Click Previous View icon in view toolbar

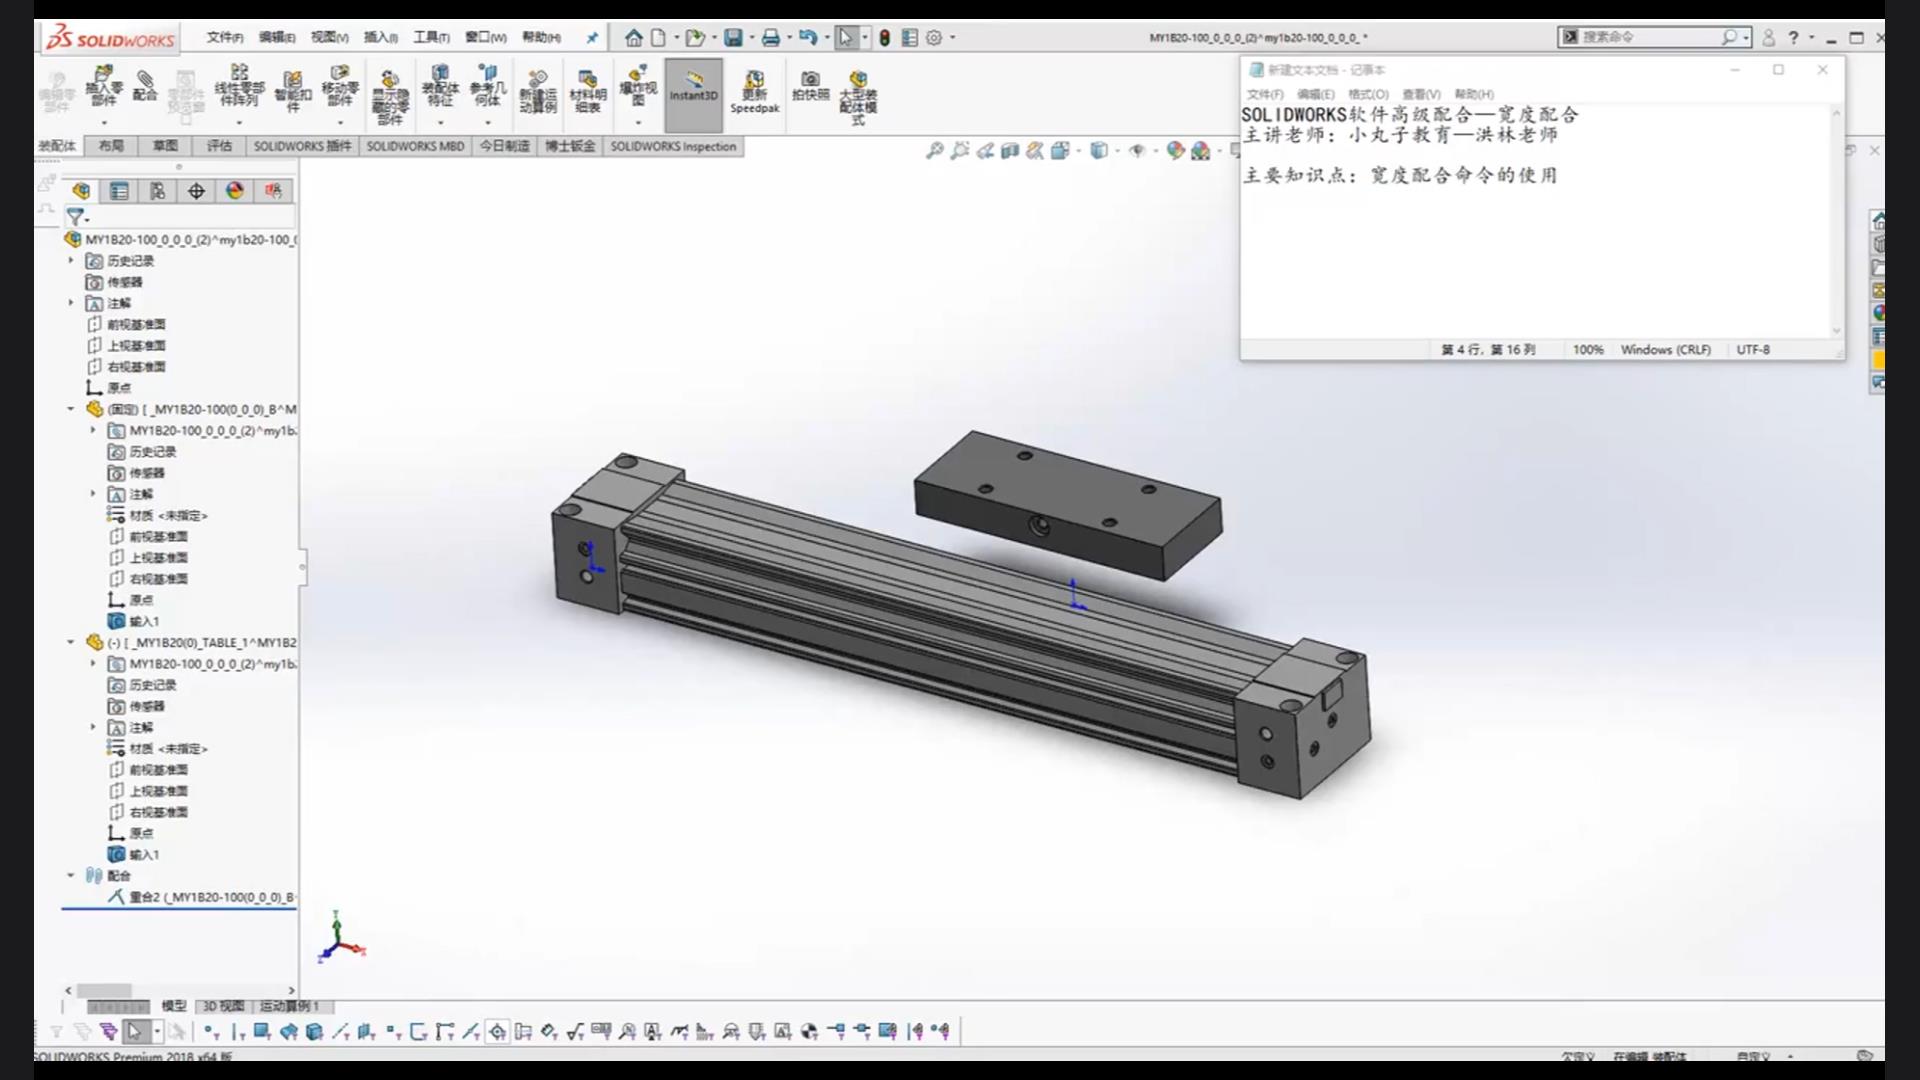pyautogui.click(x=985, y=151)
